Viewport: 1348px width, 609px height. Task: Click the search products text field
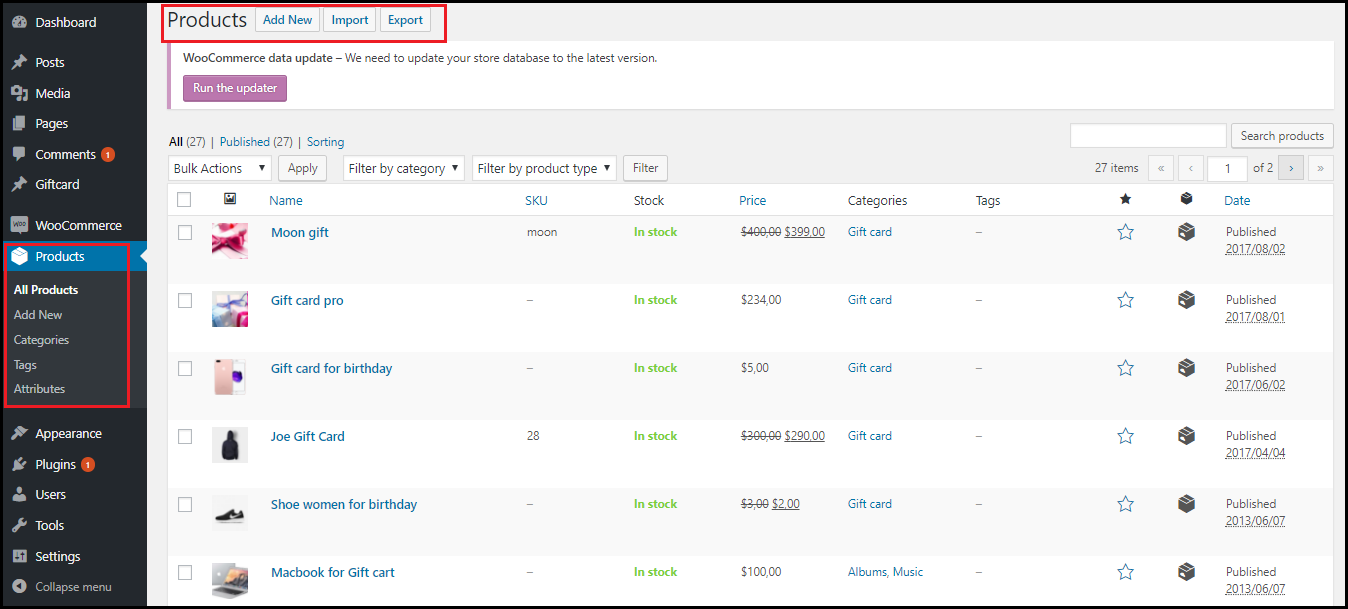click(1147, 136)
